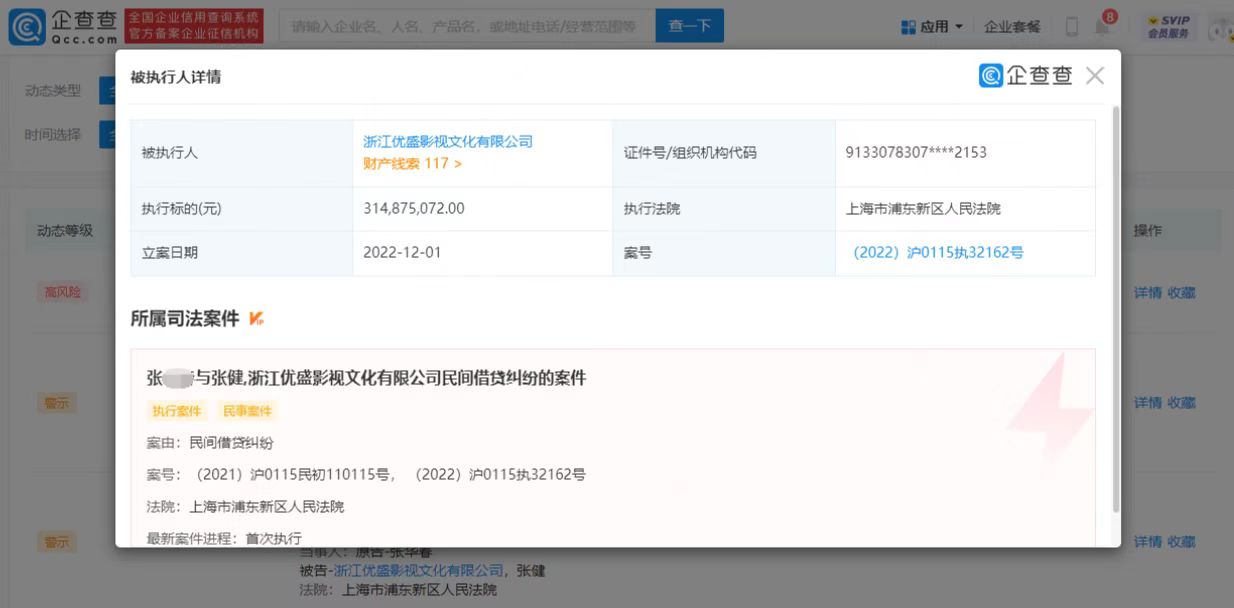The height and width of the screenshot is (608, 1234).
Task: Expand the 应用 dropdown arrow
Action: tap(959, 27)
